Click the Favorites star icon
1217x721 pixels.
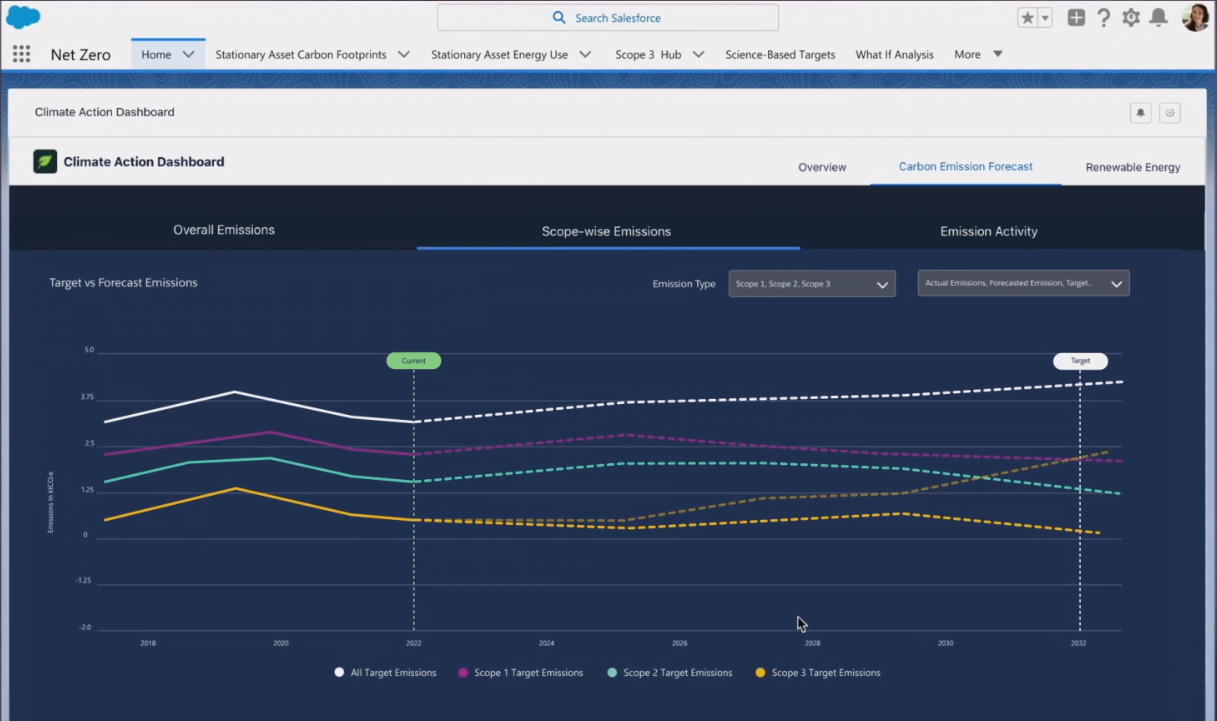[1028, 18]
